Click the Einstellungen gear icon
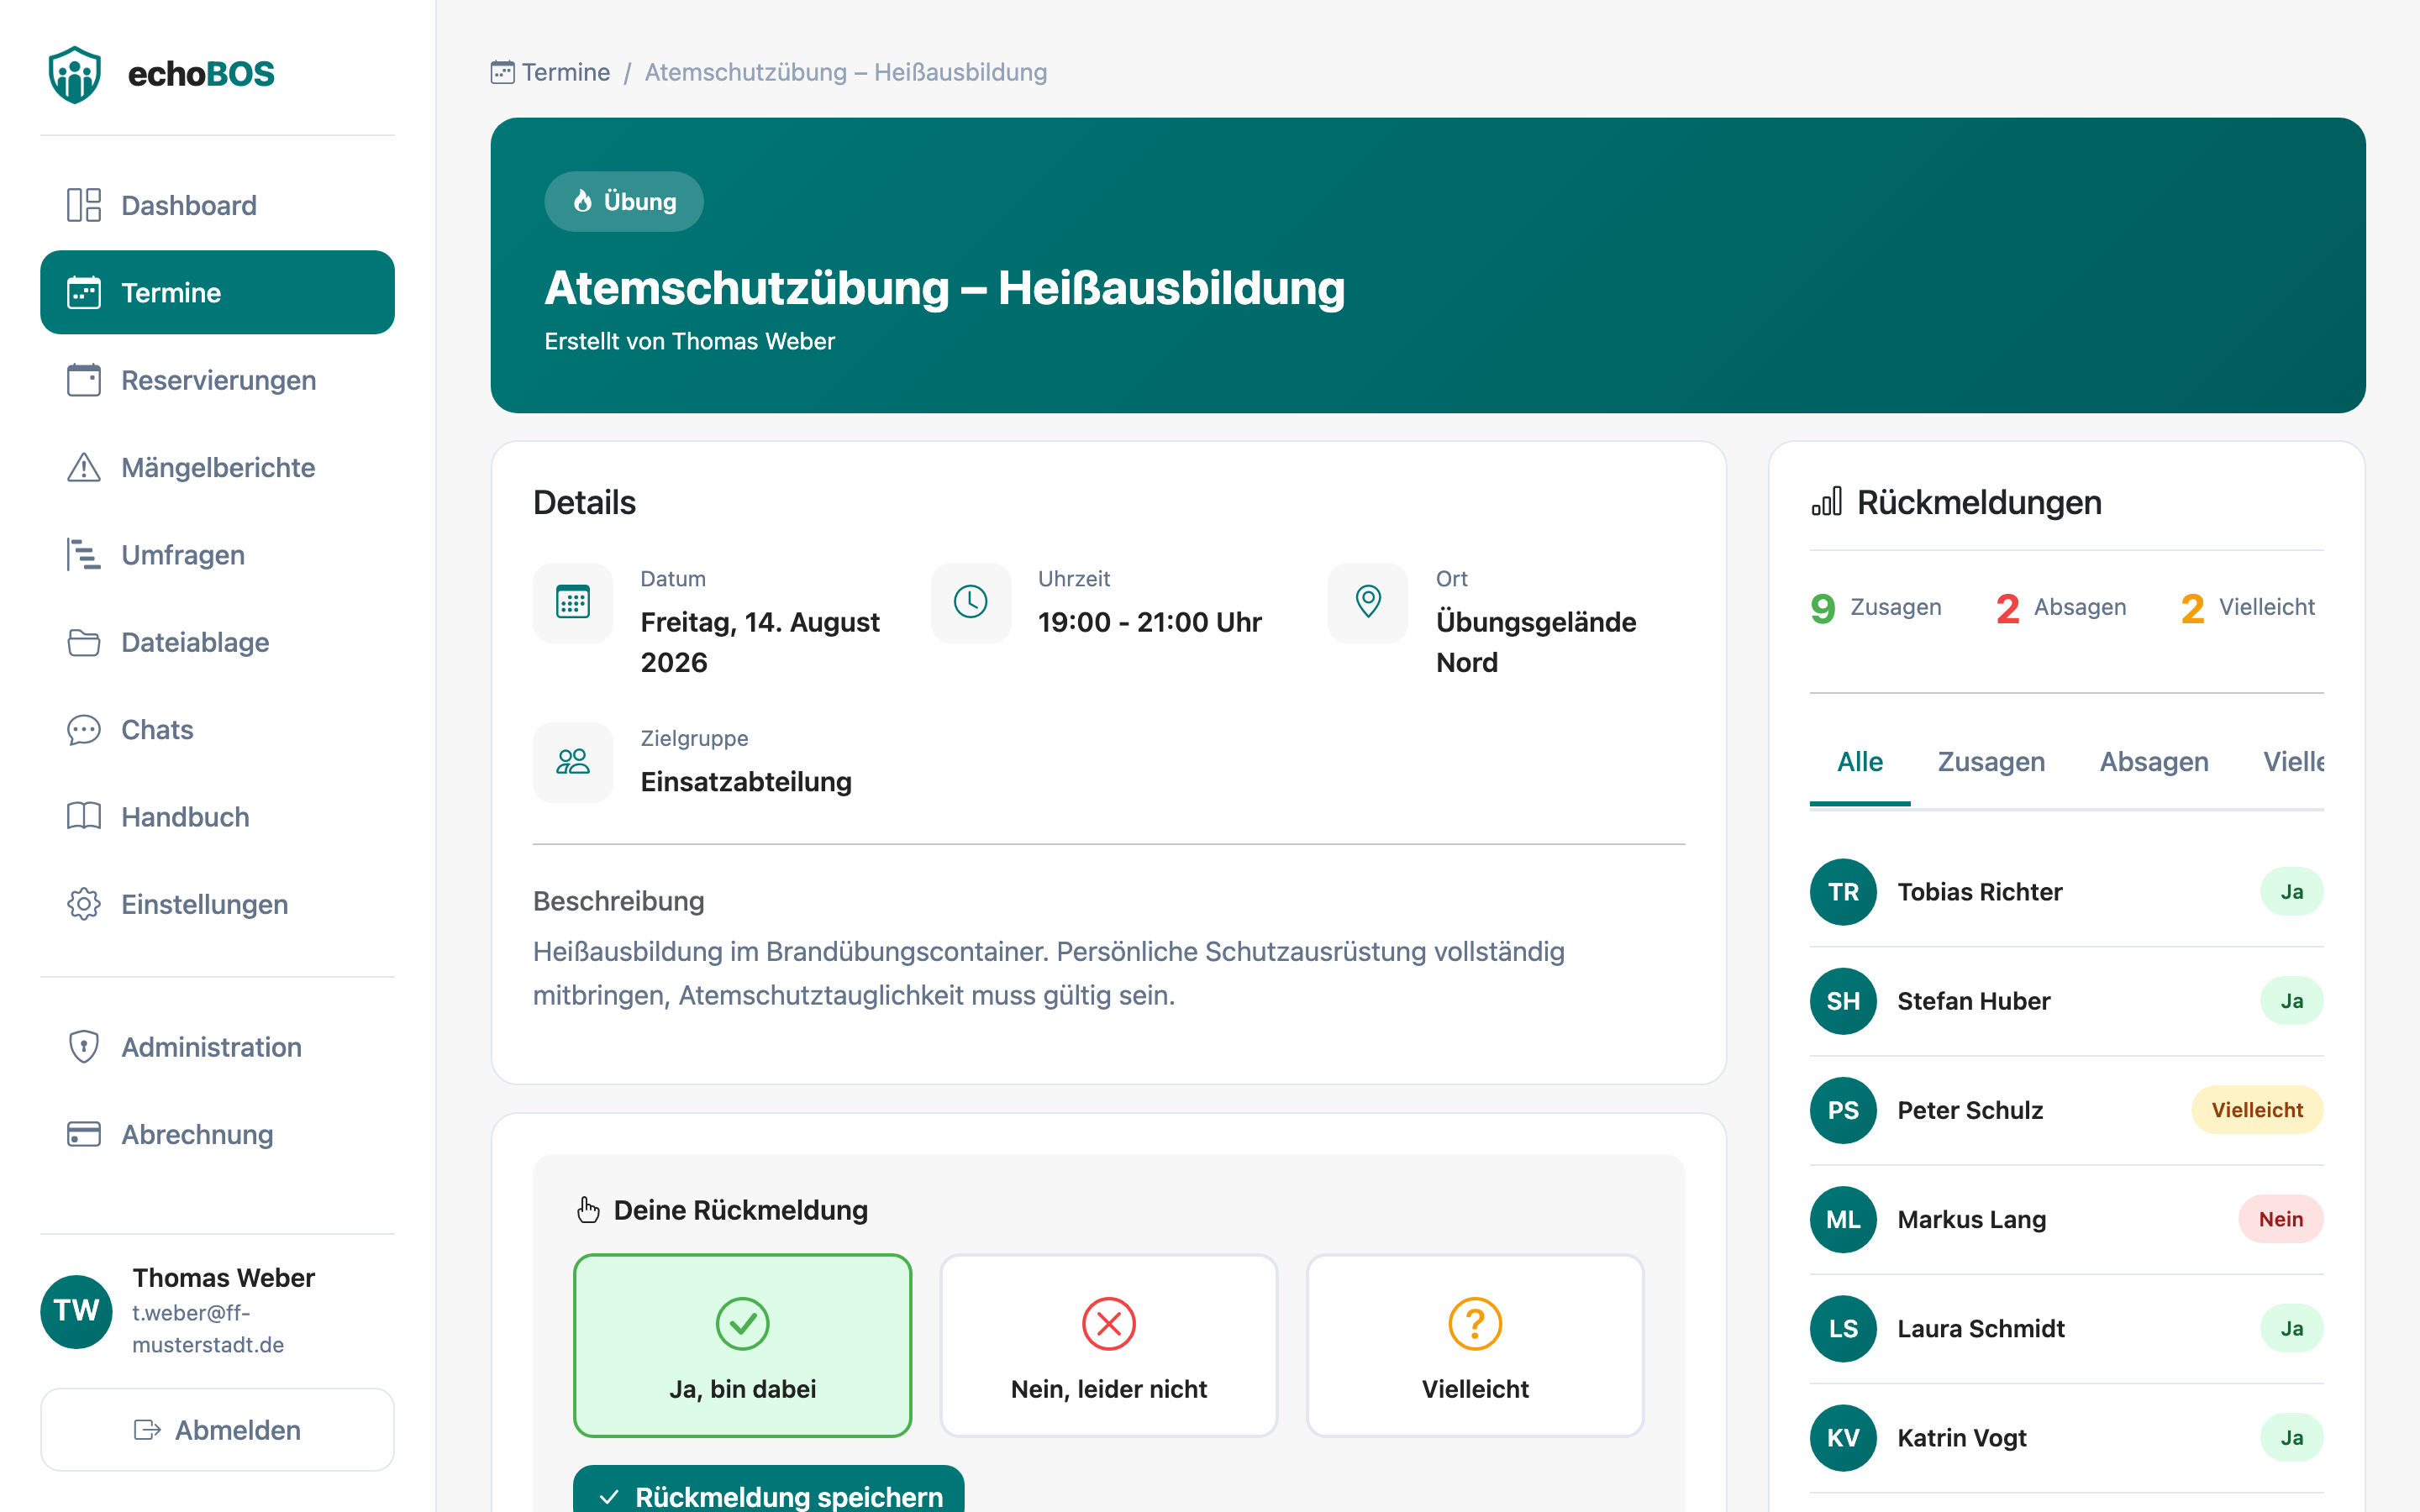Screen dimensions: 2420x1512 84,904
